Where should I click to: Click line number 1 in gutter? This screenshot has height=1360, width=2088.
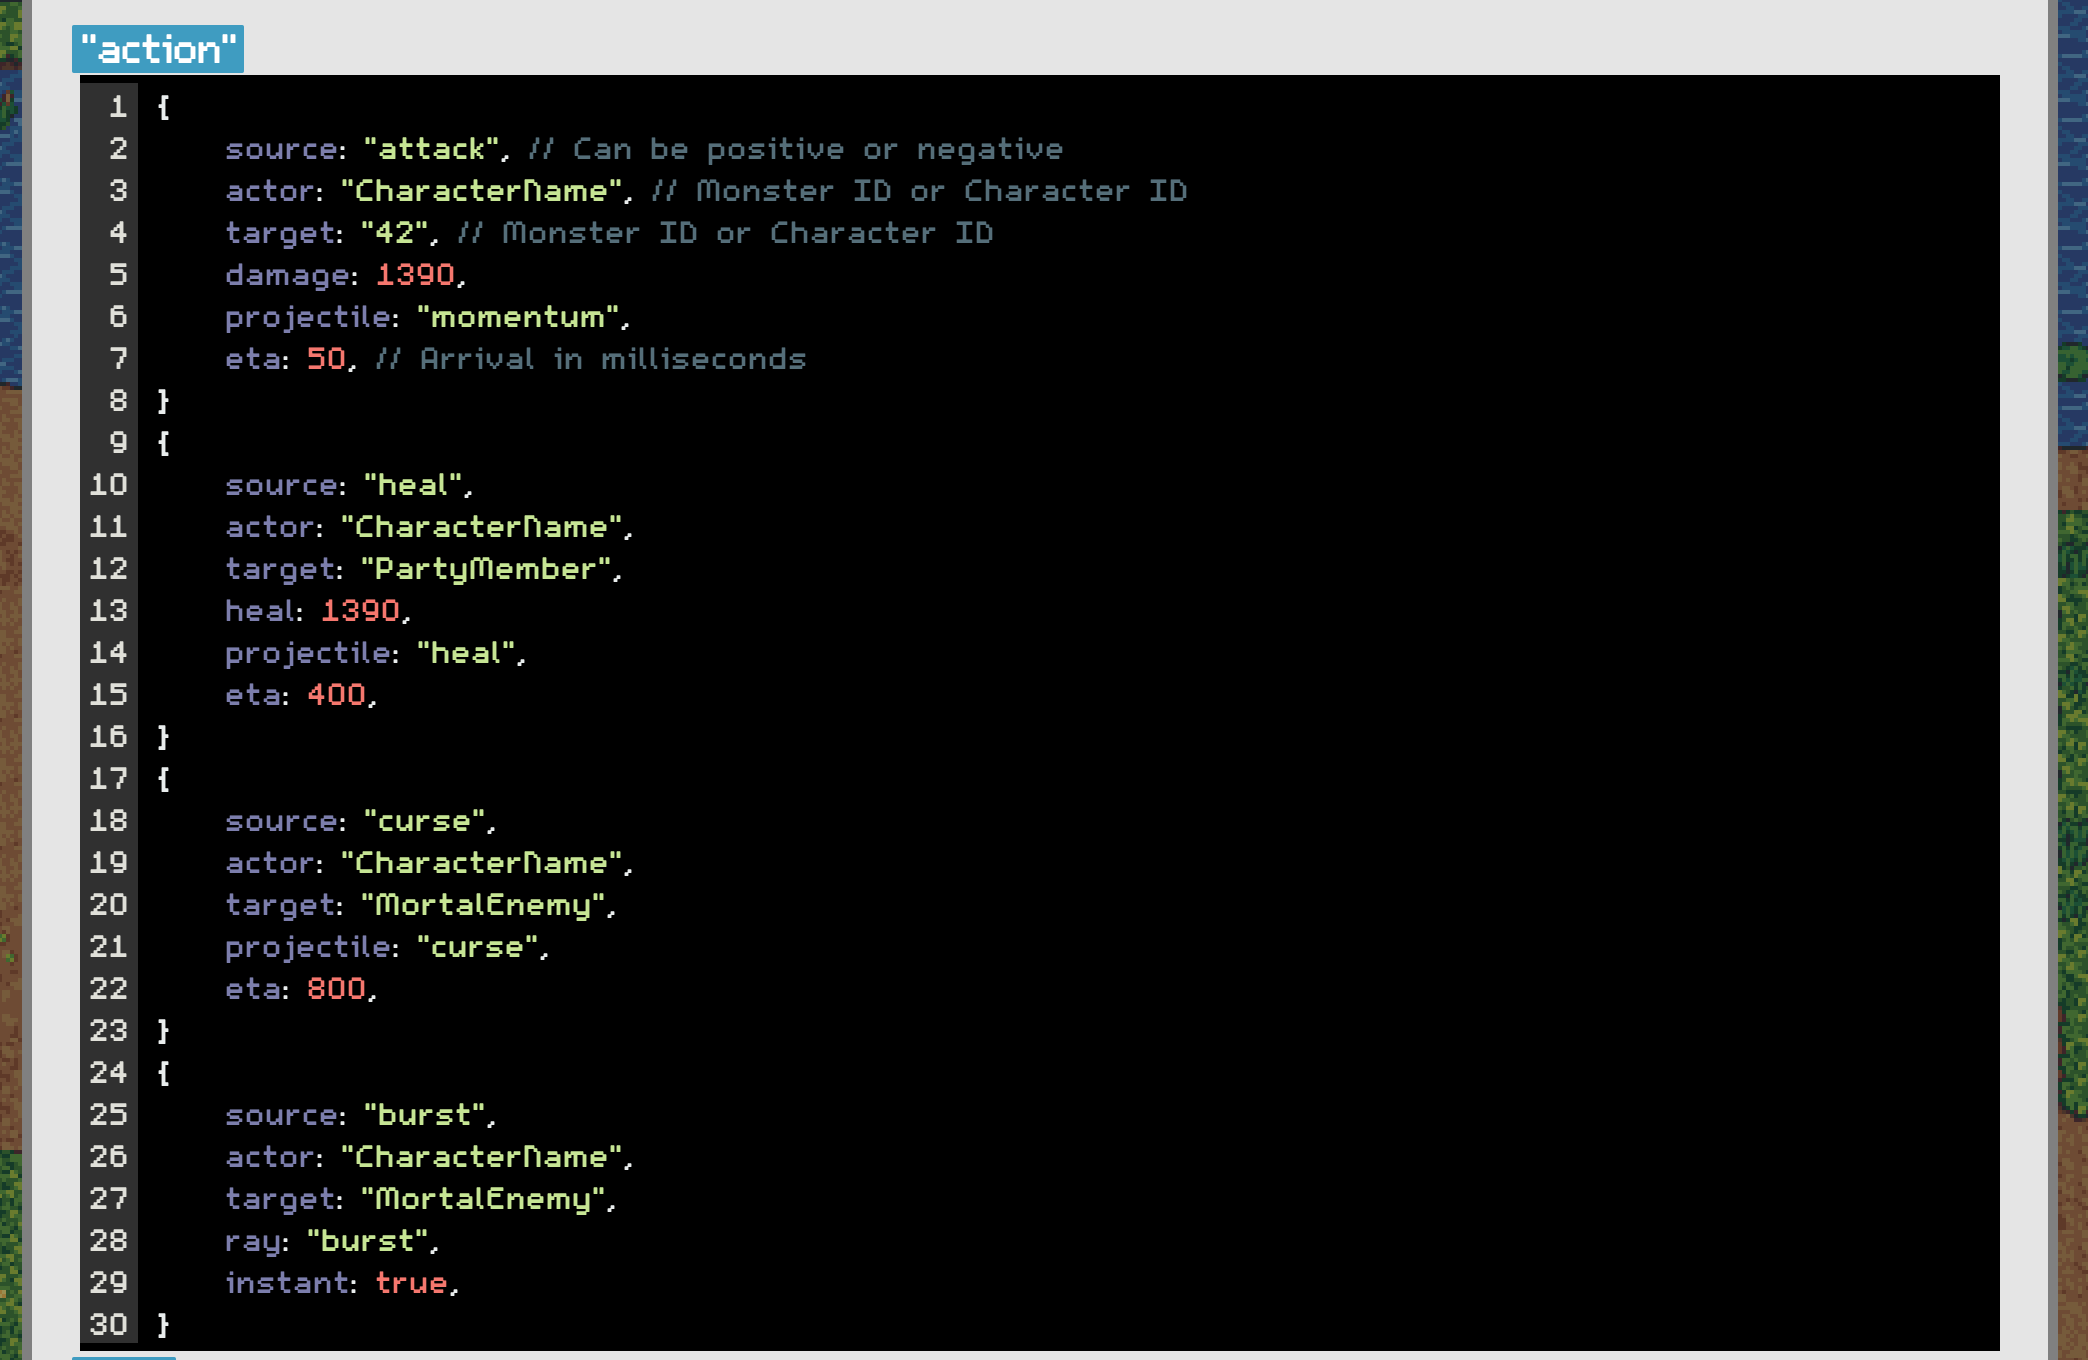[118, 107]
